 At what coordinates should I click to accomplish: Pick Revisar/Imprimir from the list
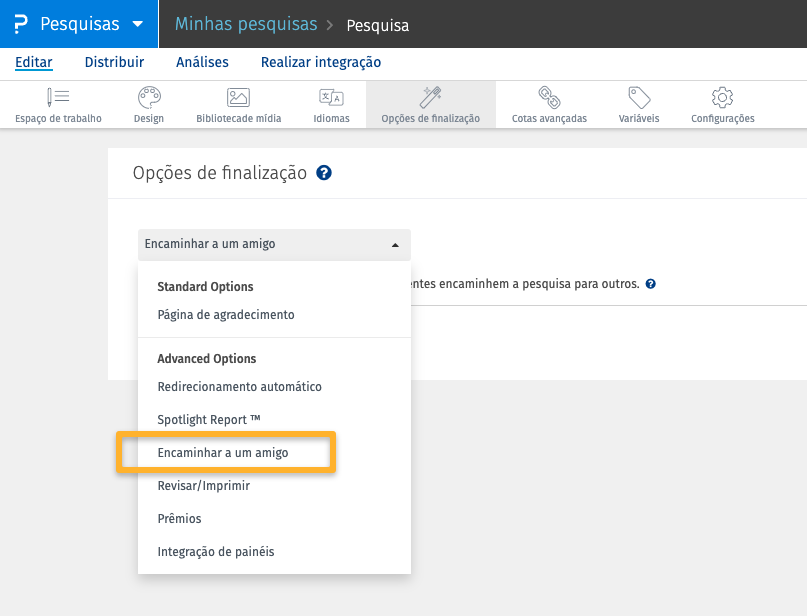point(204,486)
